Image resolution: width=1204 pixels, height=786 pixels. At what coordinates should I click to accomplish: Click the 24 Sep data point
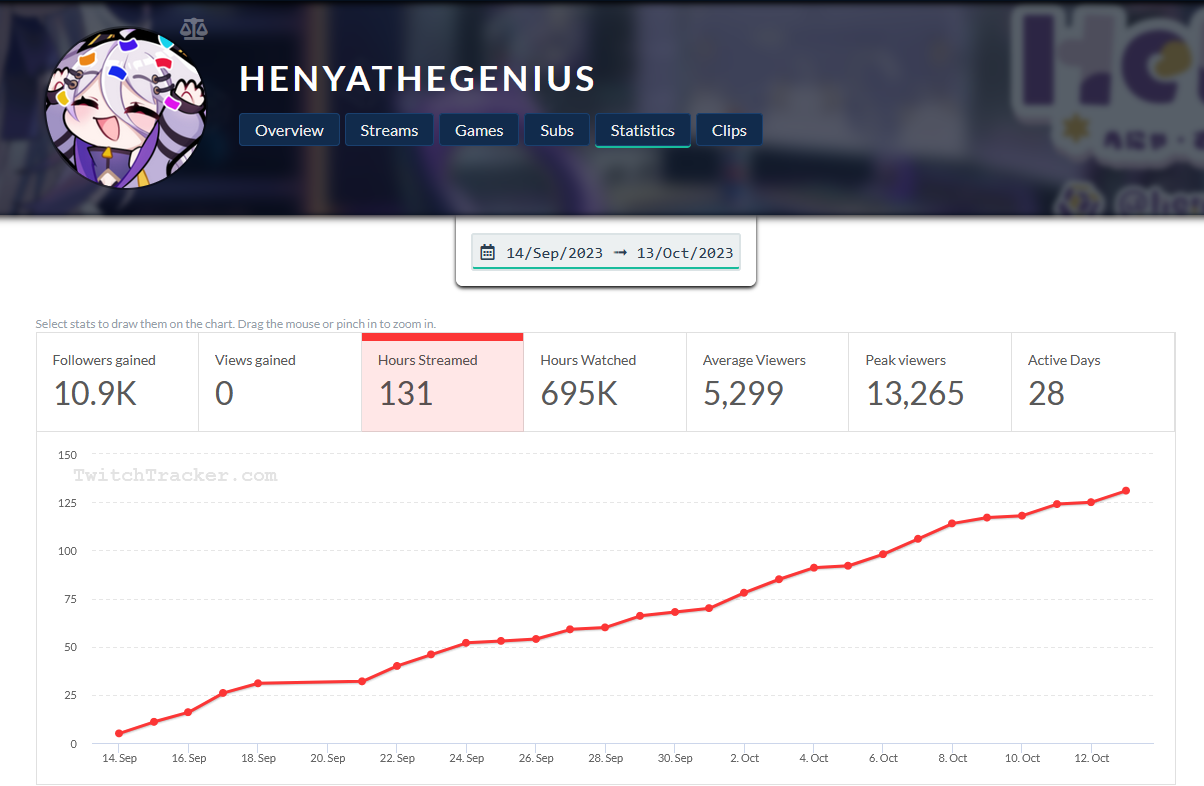466,643
